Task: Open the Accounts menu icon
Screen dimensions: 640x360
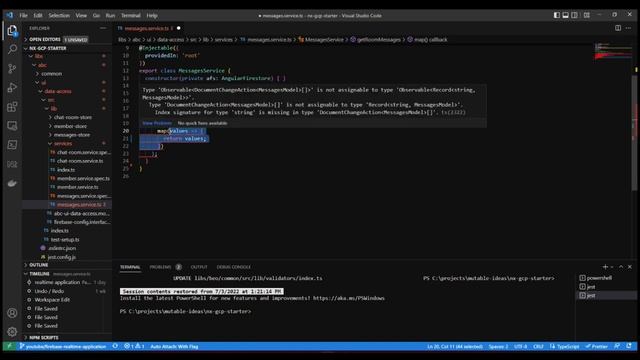Action: (12, 313)
